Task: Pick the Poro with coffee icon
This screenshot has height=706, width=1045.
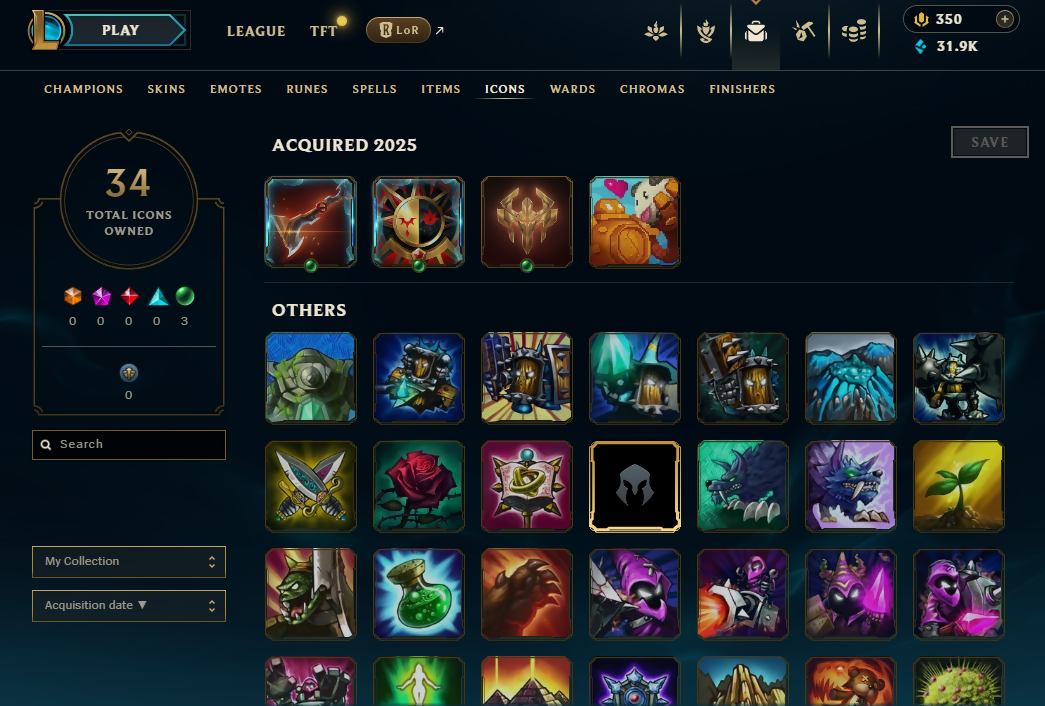Action: 634,222
